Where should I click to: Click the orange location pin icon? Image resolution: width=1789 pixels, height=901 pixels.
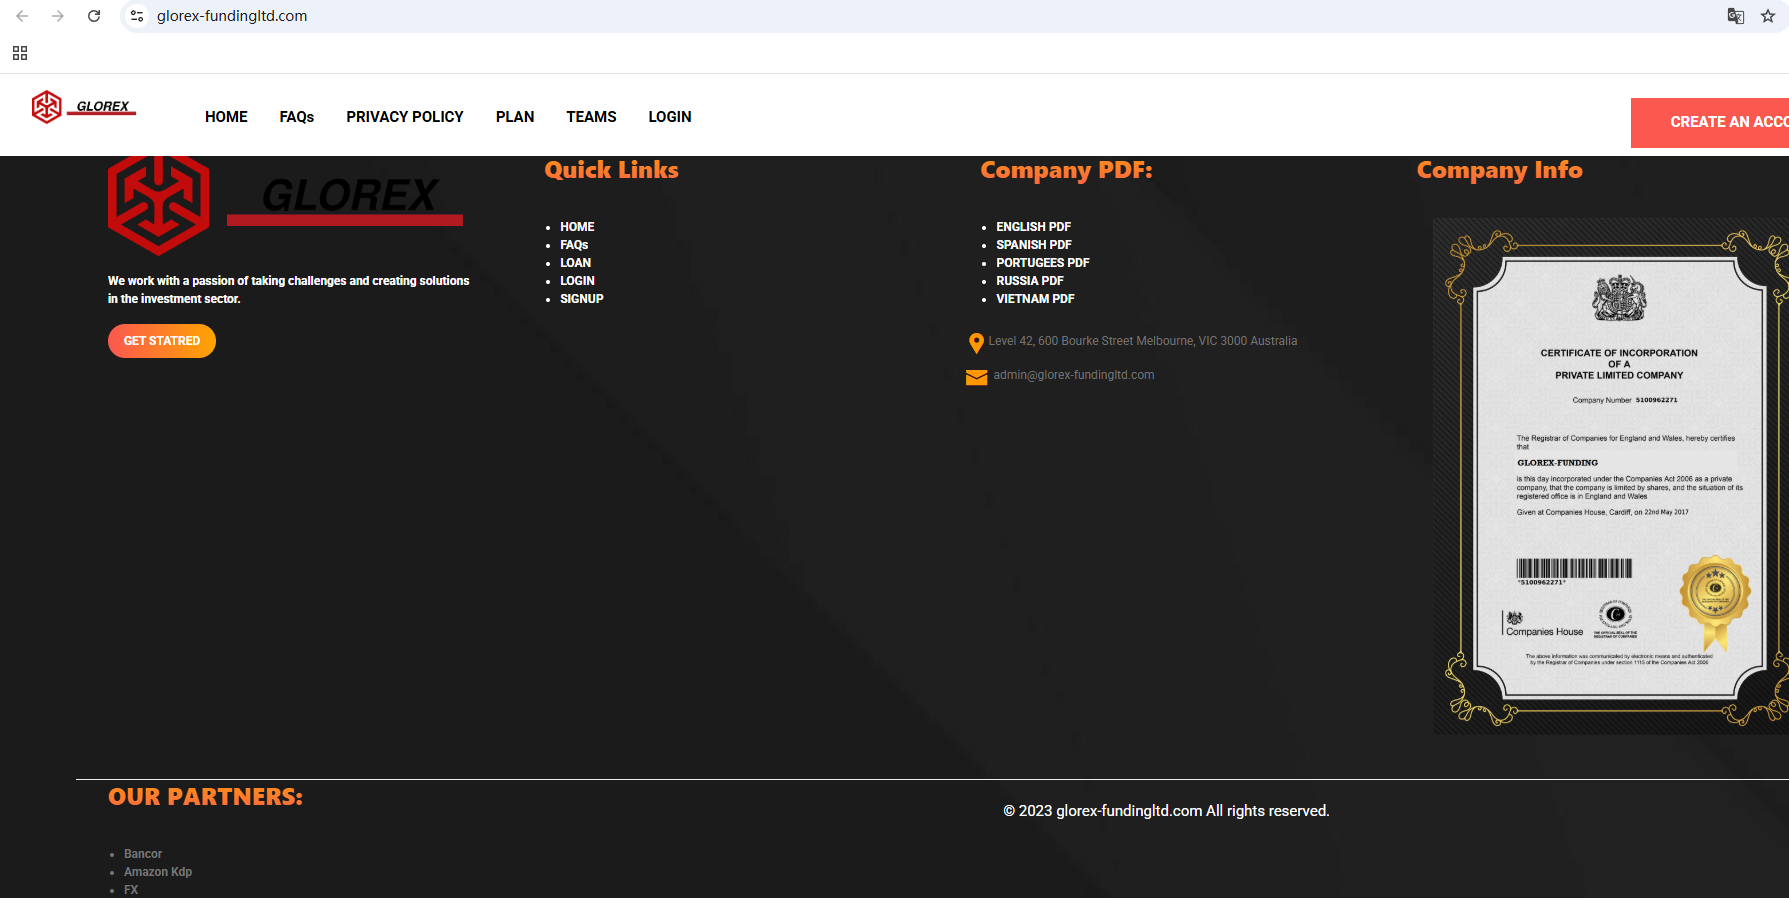976,343
